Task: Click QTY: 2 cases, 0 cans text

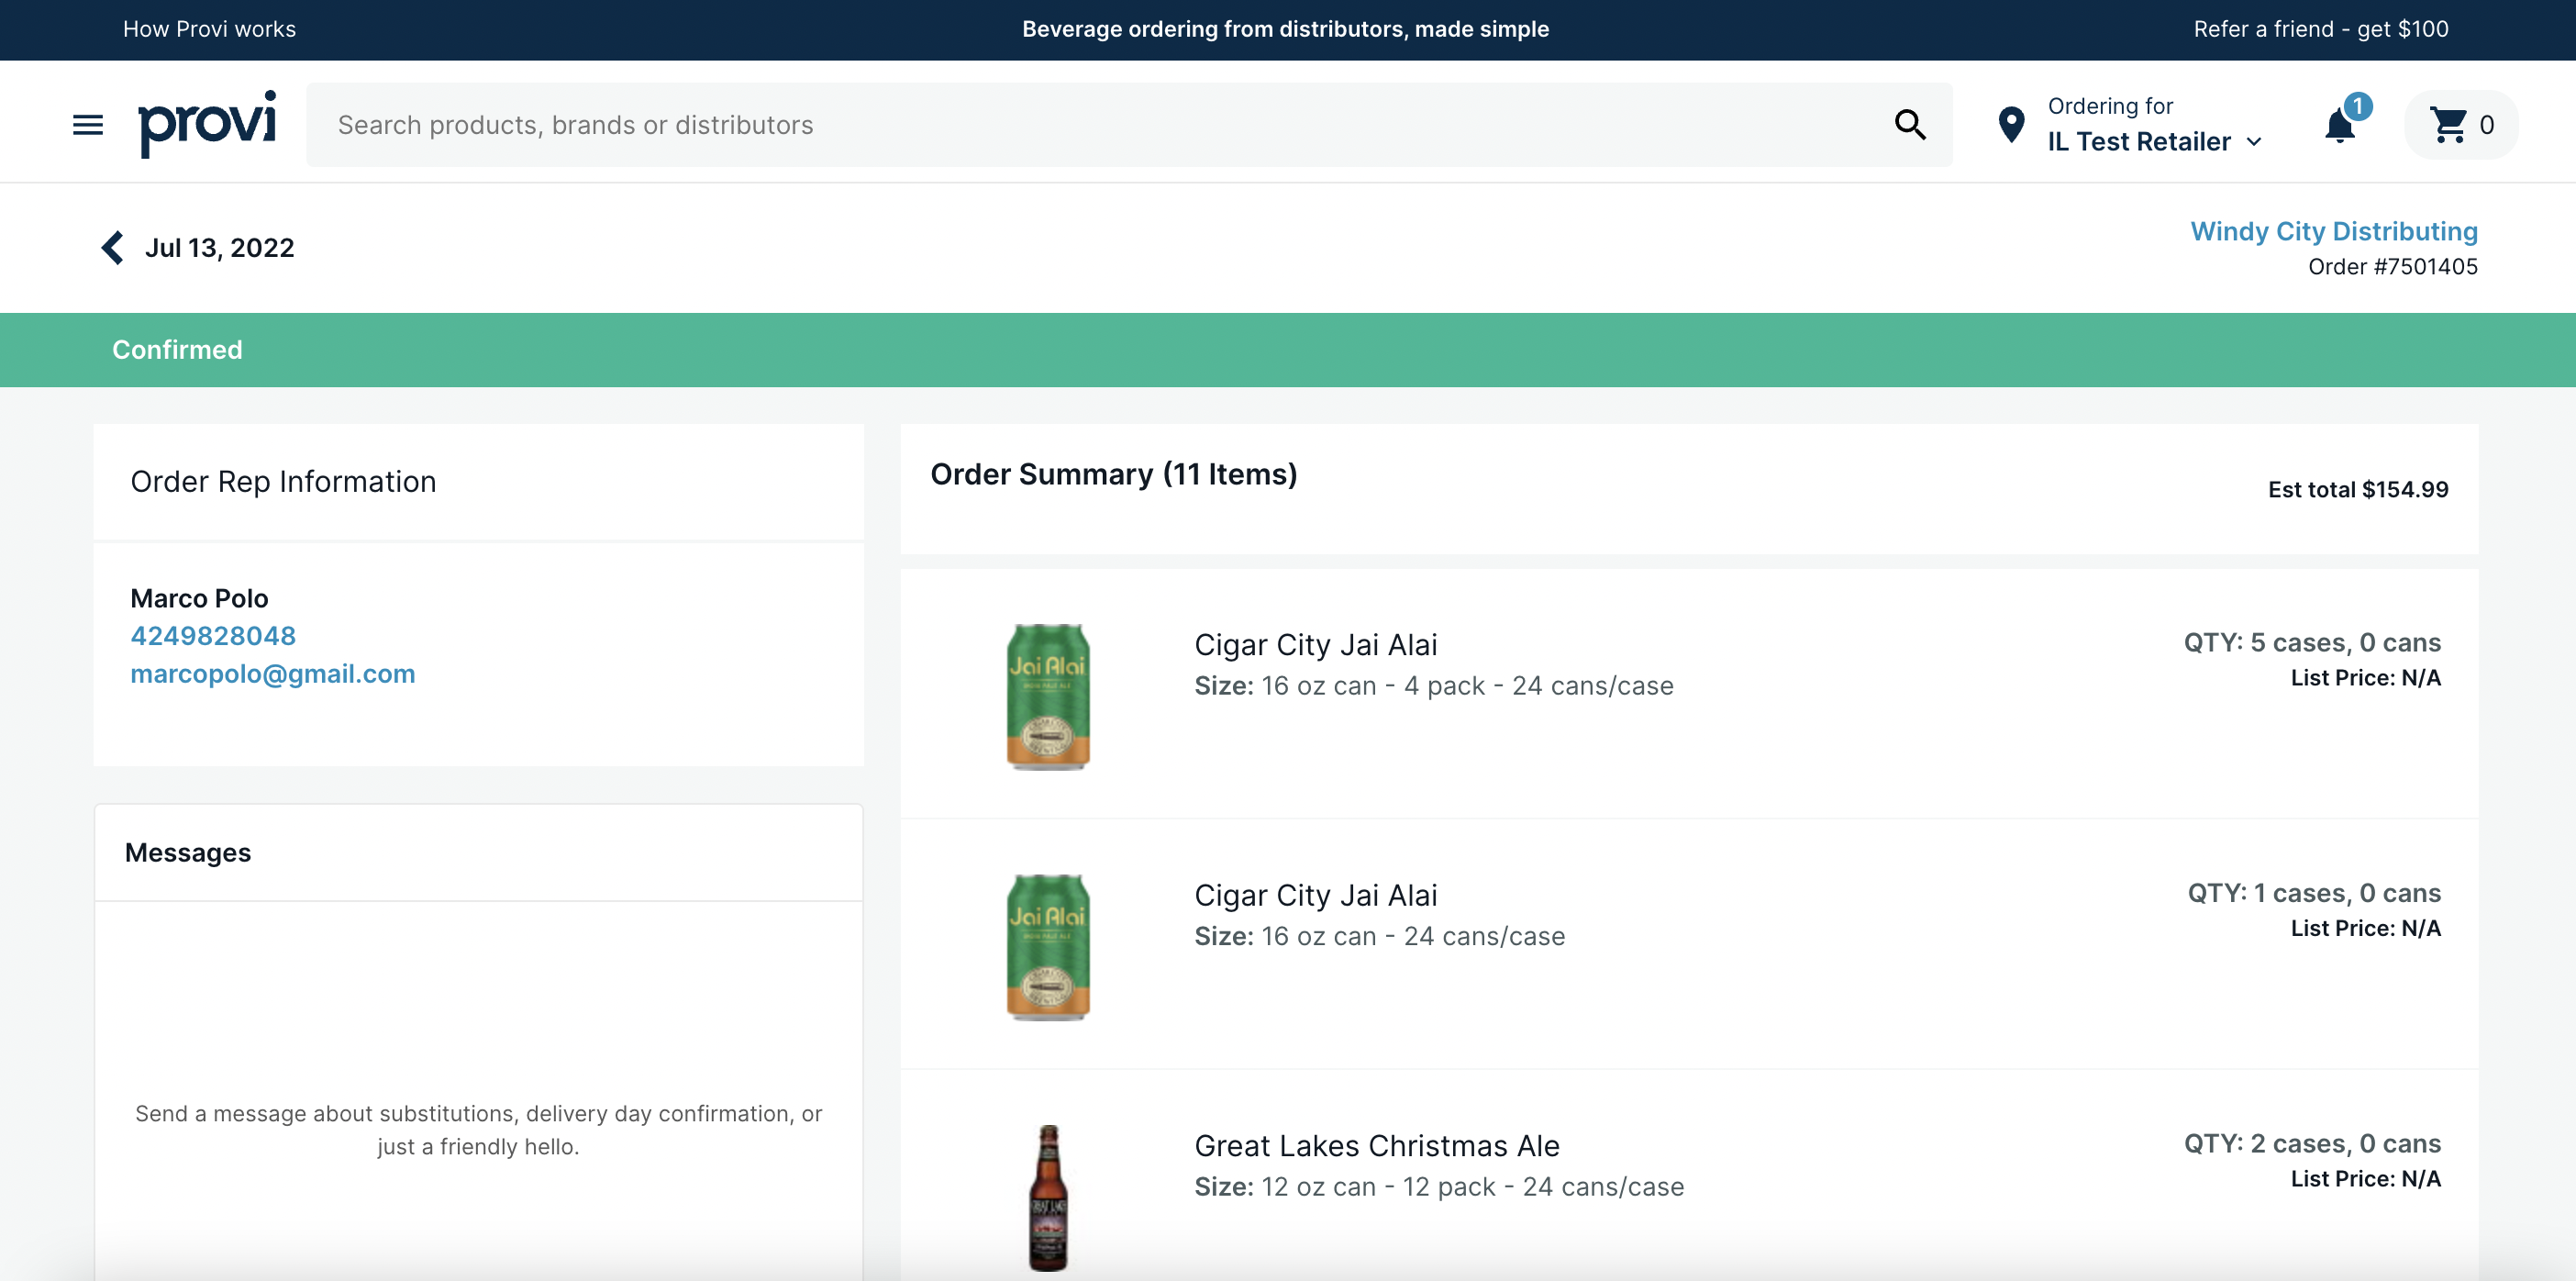Action: 2312,1144
